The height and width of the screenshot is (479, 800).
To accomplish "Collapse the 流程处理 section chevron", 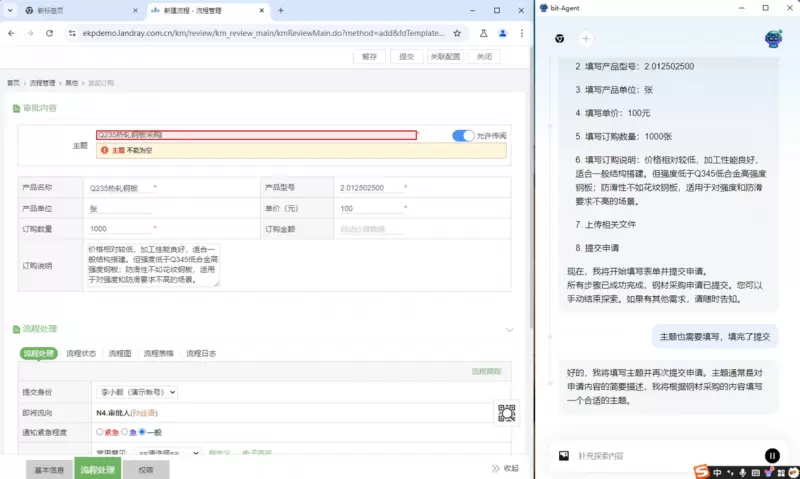I will pyautogui.click(x=510, y=329).
